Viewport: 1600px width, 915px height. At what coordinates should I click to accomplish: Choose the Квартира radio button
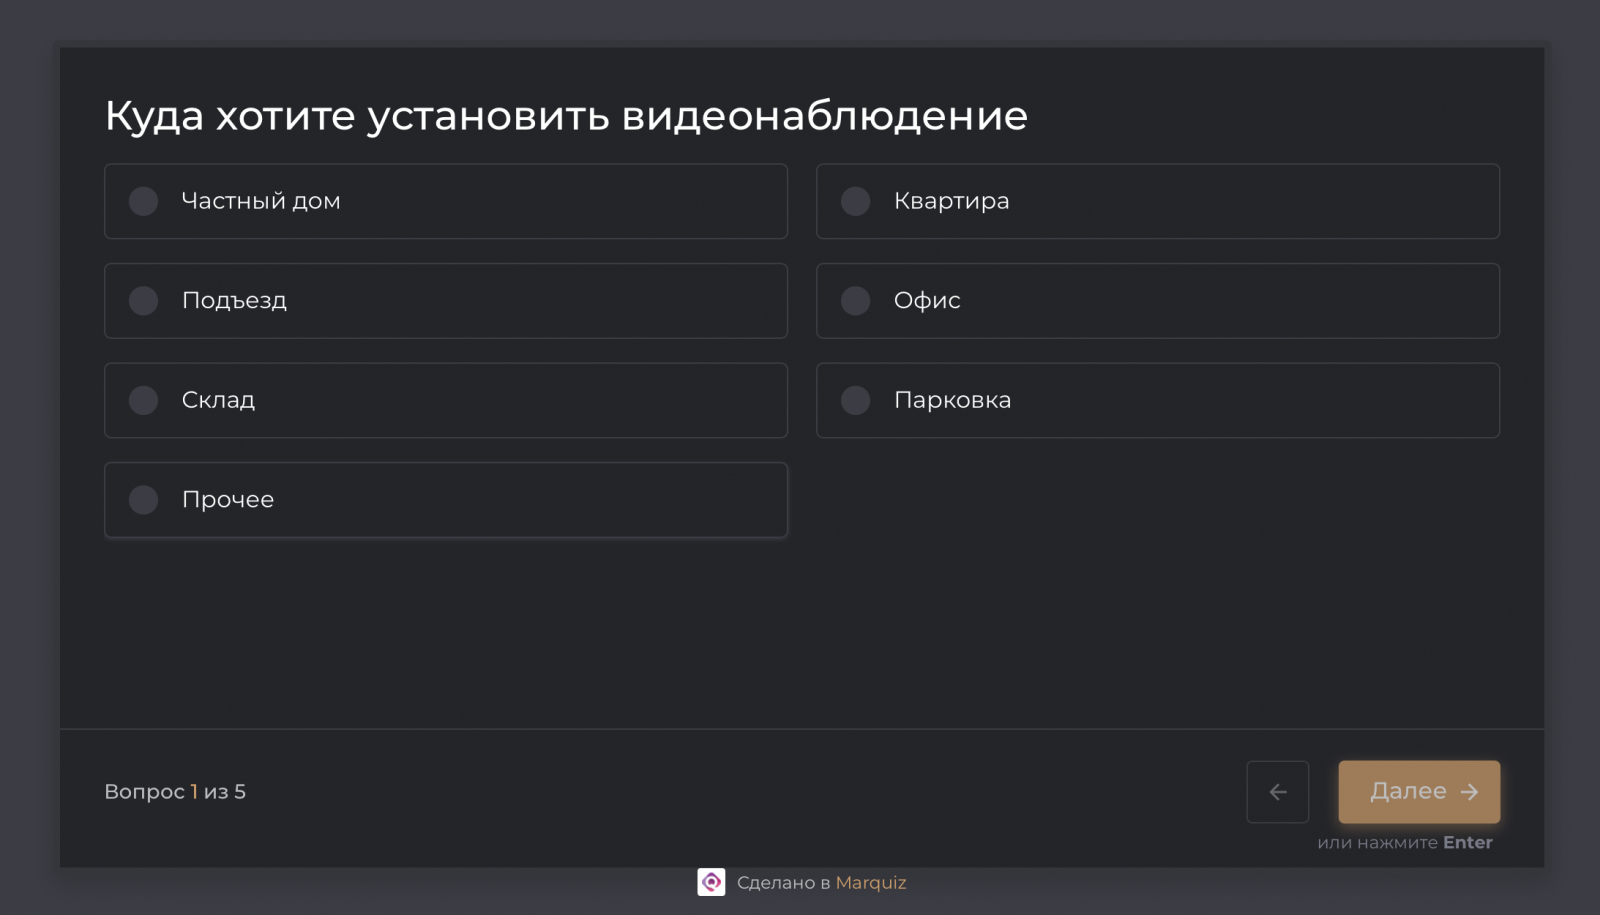(856, 201)
